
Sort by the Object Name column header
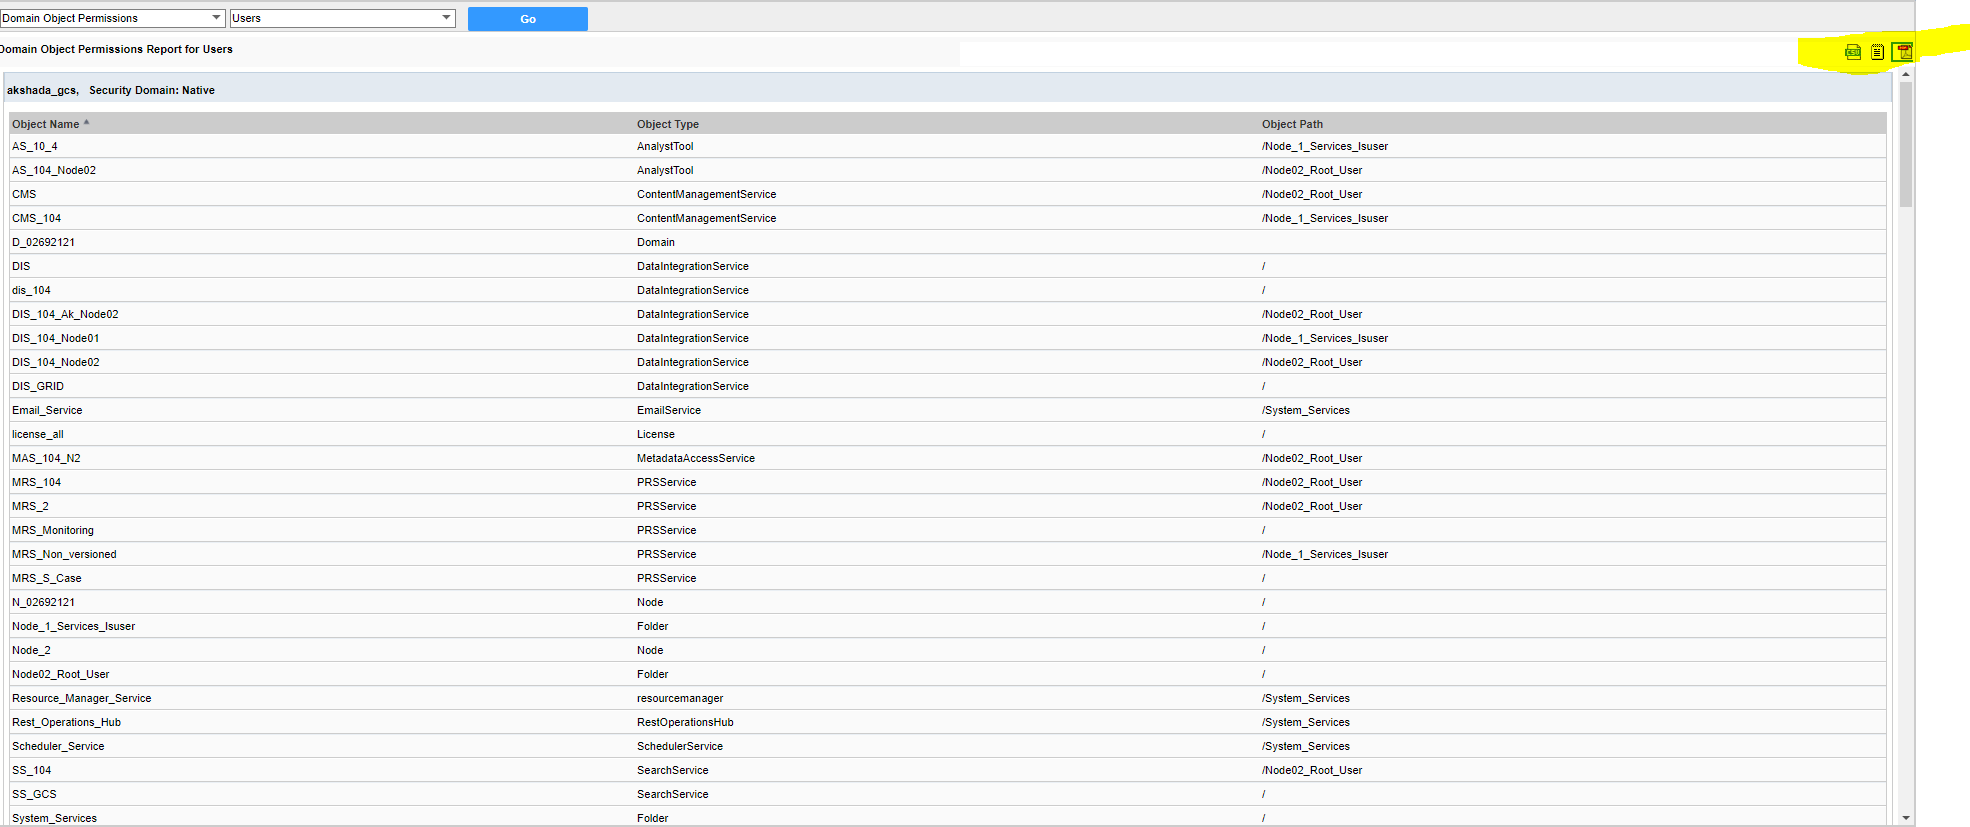46,124
